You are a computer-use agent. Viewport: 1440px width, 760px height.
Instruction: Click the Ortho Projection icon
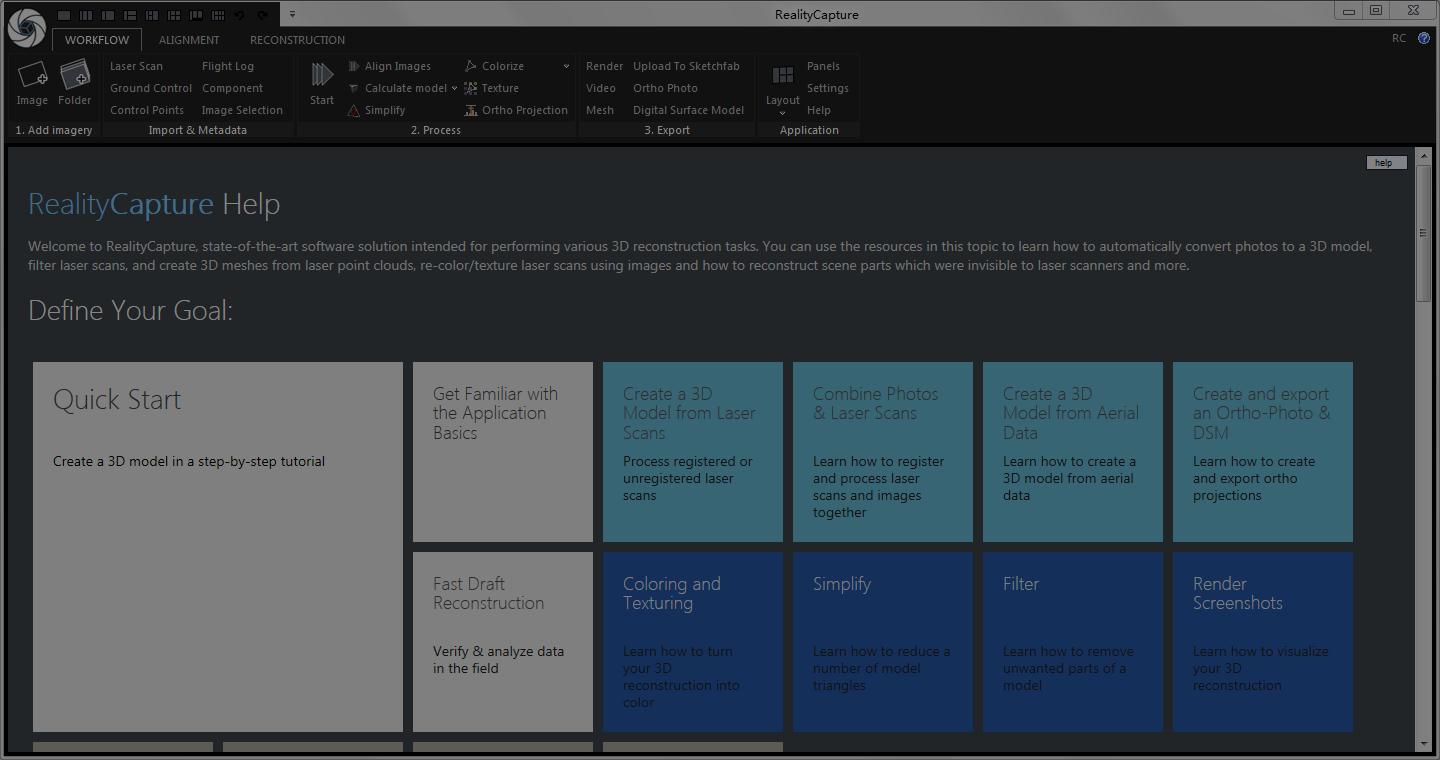click(x=471, y=110)
